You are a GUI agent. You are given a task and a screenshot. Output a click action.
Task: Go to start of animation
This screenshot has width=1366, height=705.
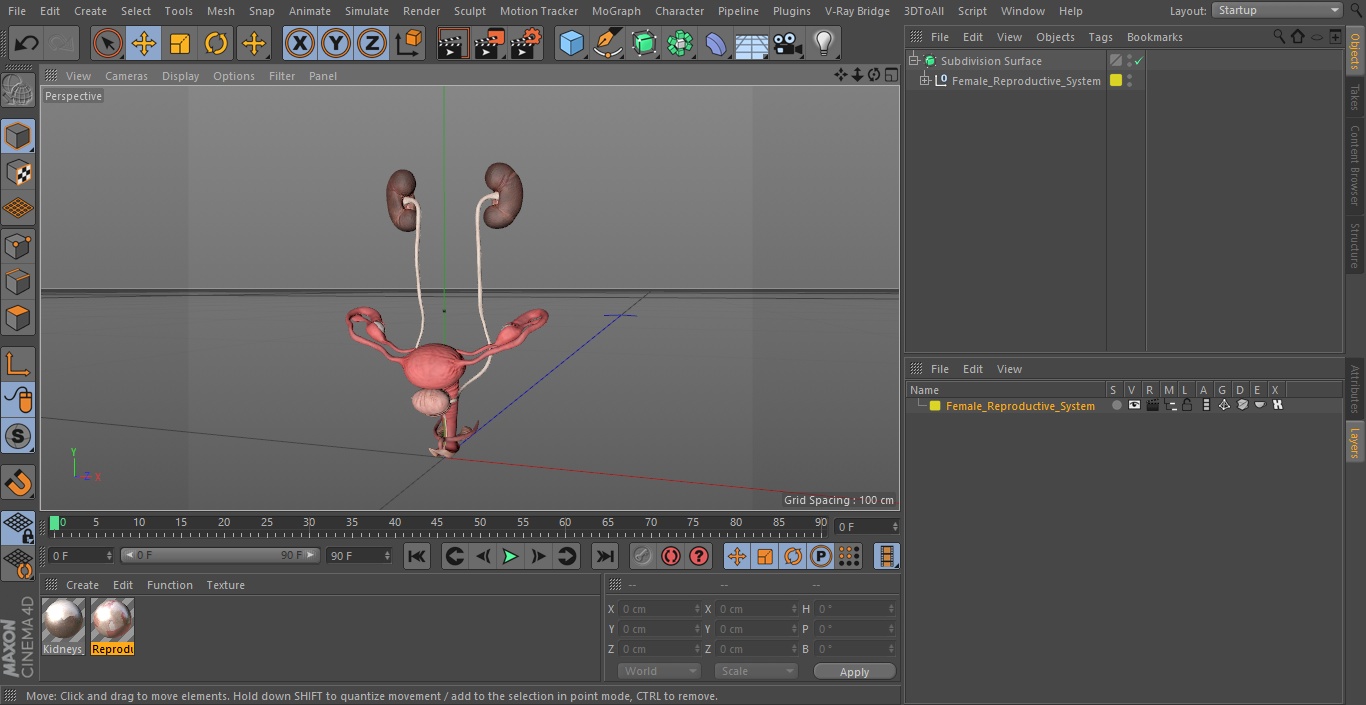pyautogui.click(x=417, y=556)
